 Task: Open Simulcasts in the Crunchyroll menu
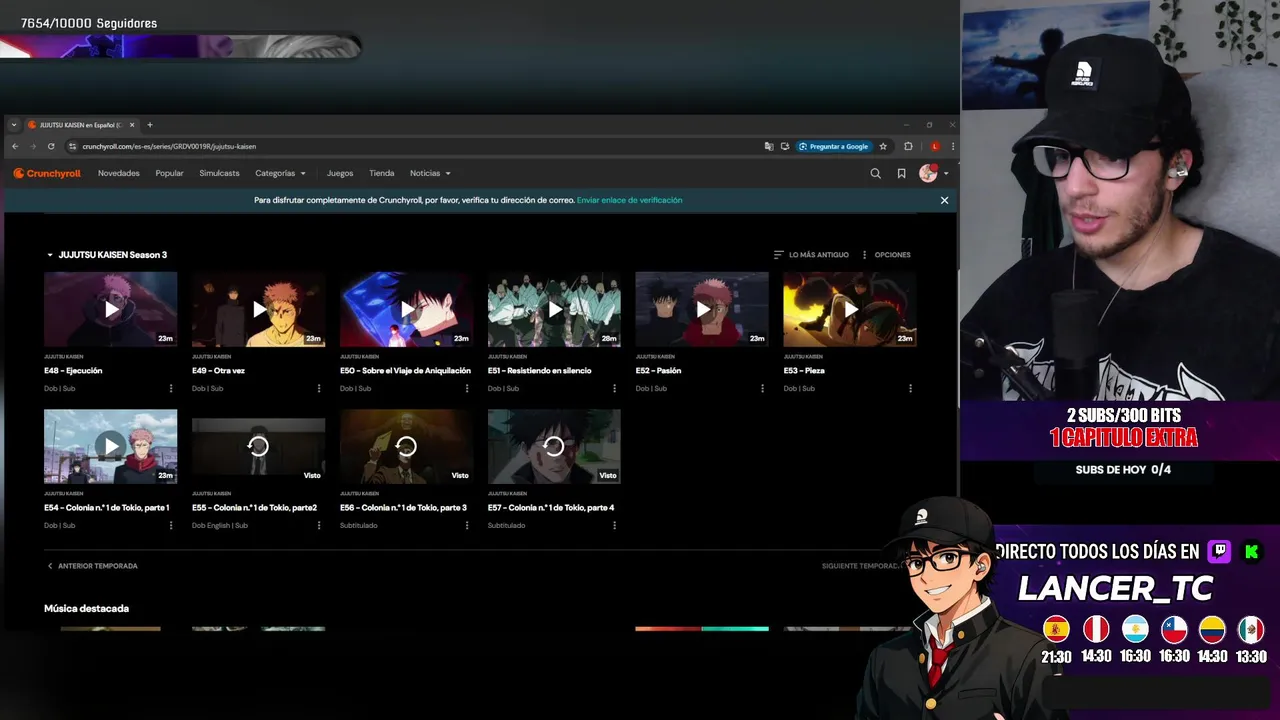pyautogui.click(x=219, y=173)
